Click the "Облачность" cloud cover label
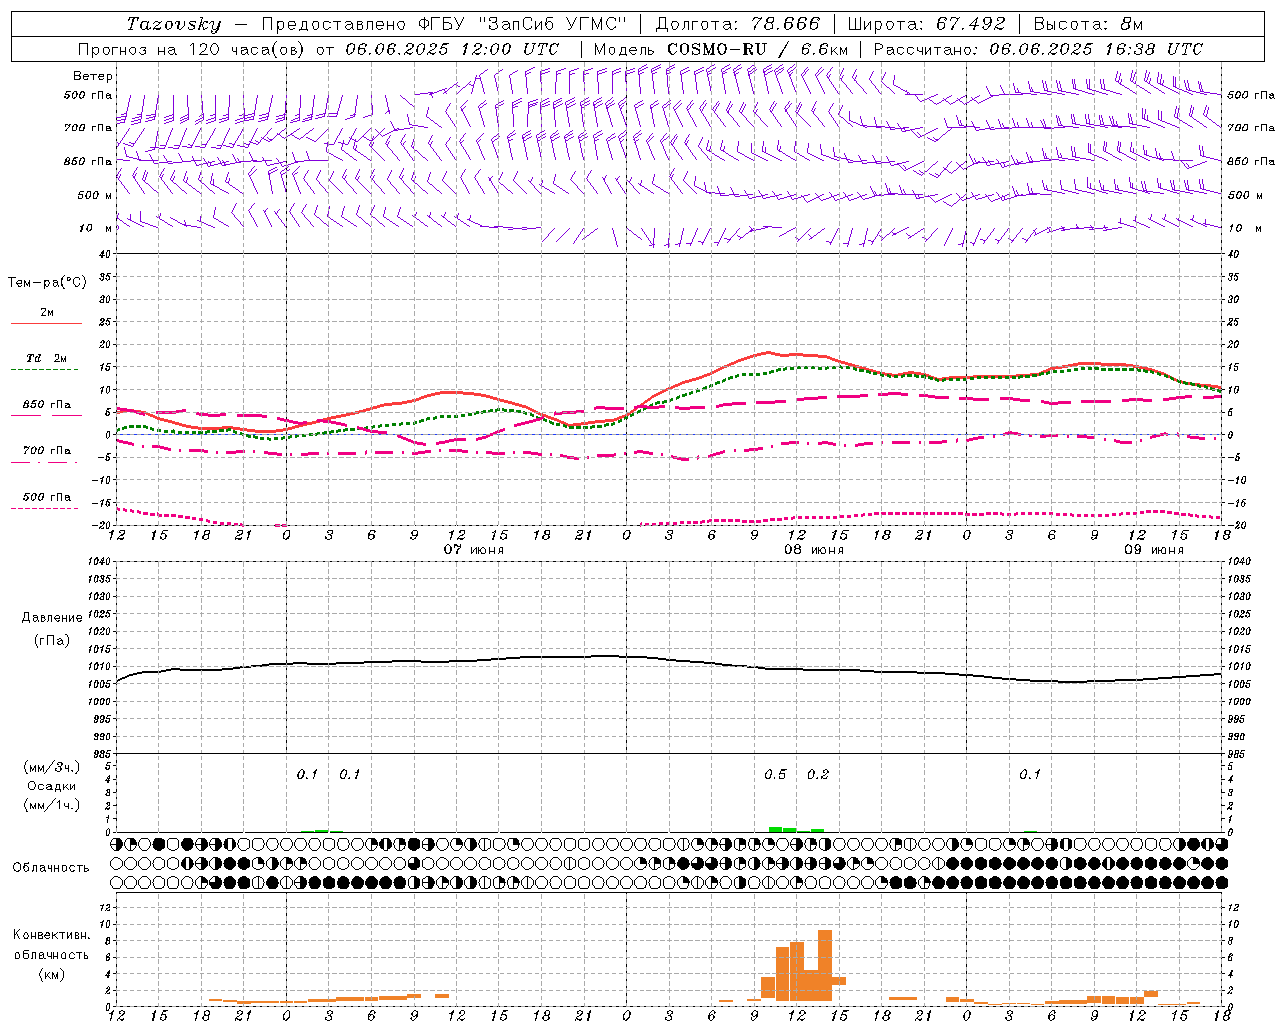This screenshot has width=1280, height=1024. coord(51,868)
